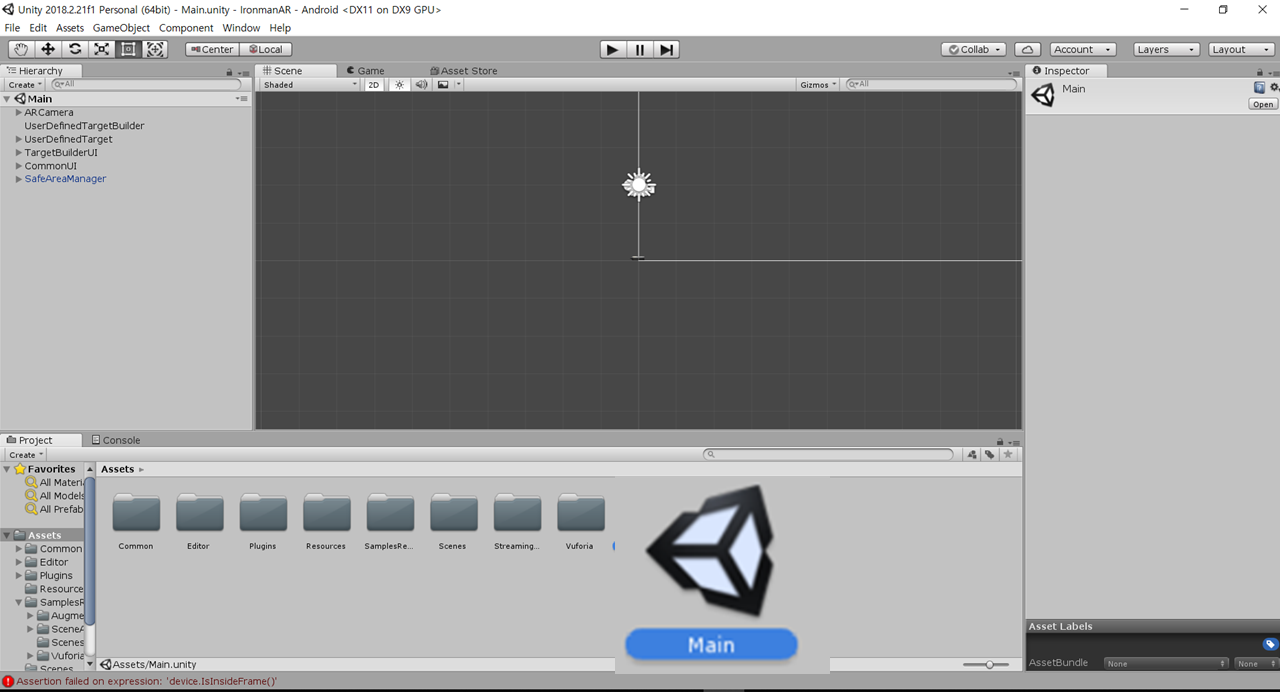The image size is (1280, 692).
Task: Start Play mode
Action: (x=612, y=49)
